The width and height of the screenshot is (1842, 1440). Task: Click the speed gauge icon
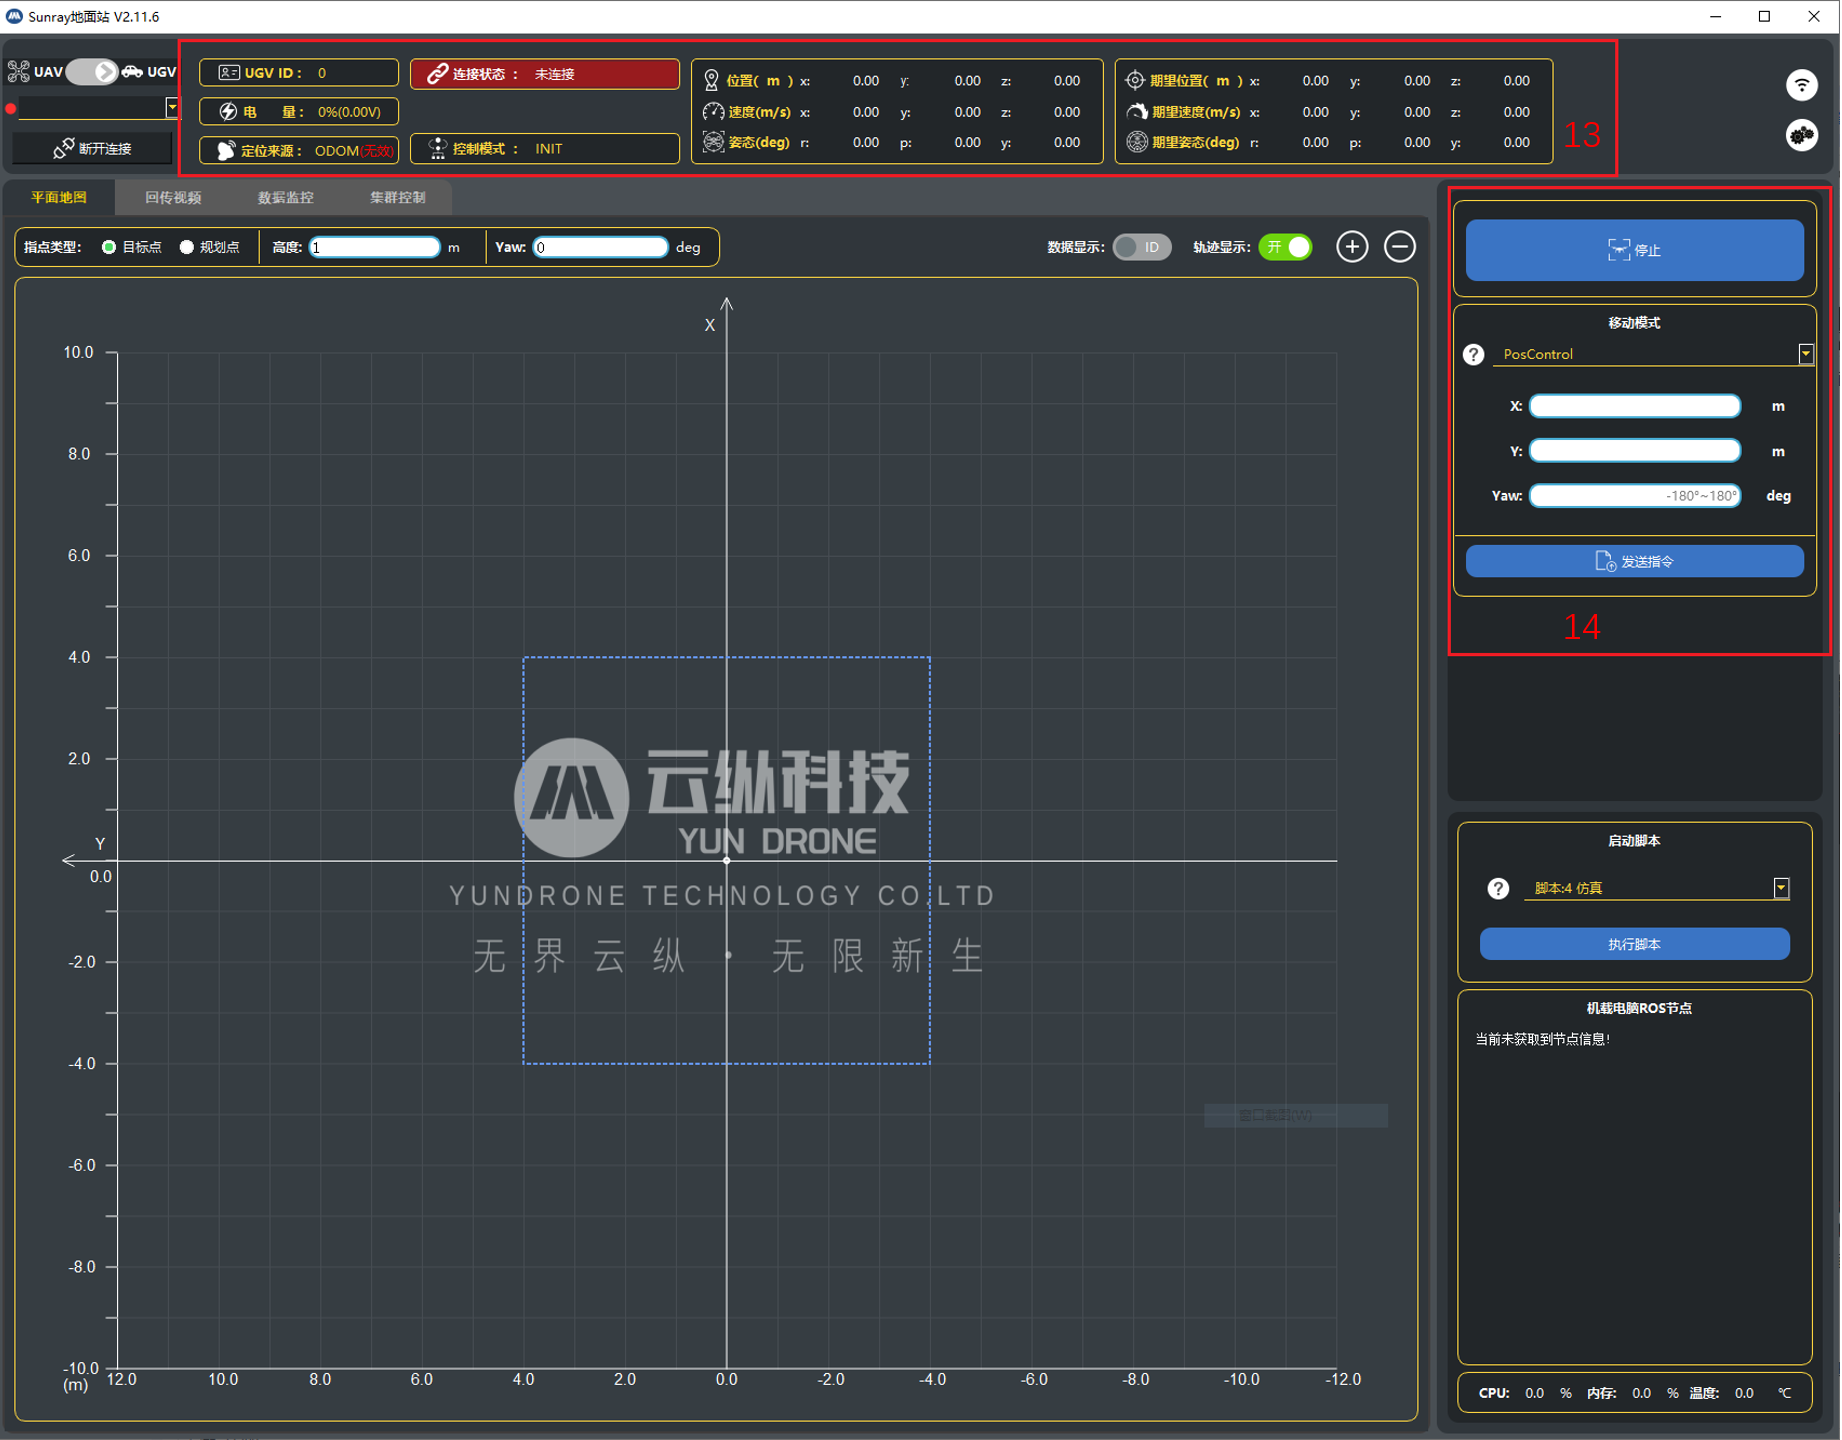[713, 112]
